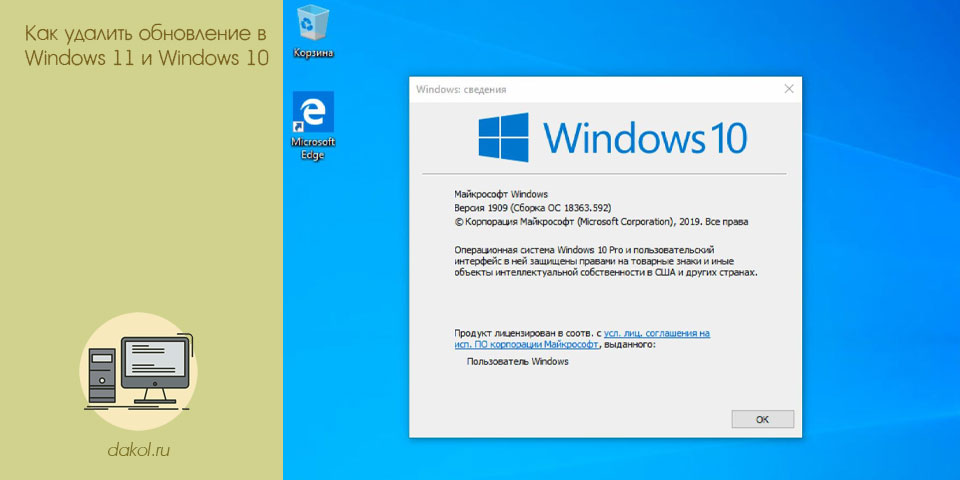This screenshot has height=480, width=960.
Task: Click the computer illustration above dakol.ru
Action: [138, 372]
